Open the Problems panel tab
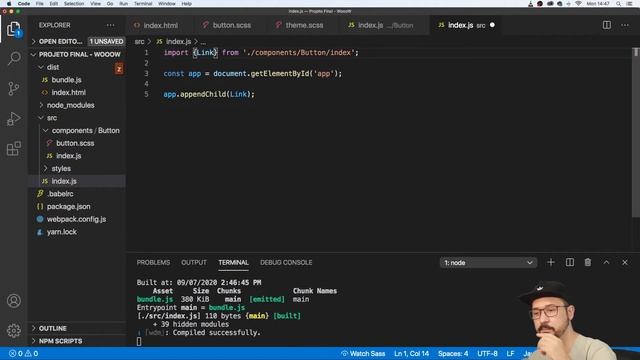The image size is (640, 360). tap(153, 262)
